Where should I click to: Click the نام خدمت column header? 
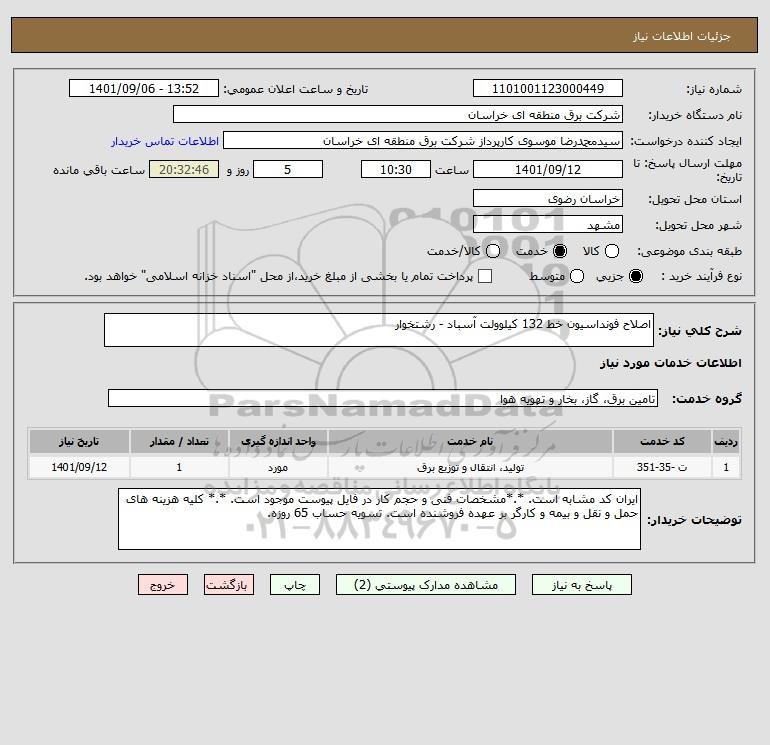[470, 441]
